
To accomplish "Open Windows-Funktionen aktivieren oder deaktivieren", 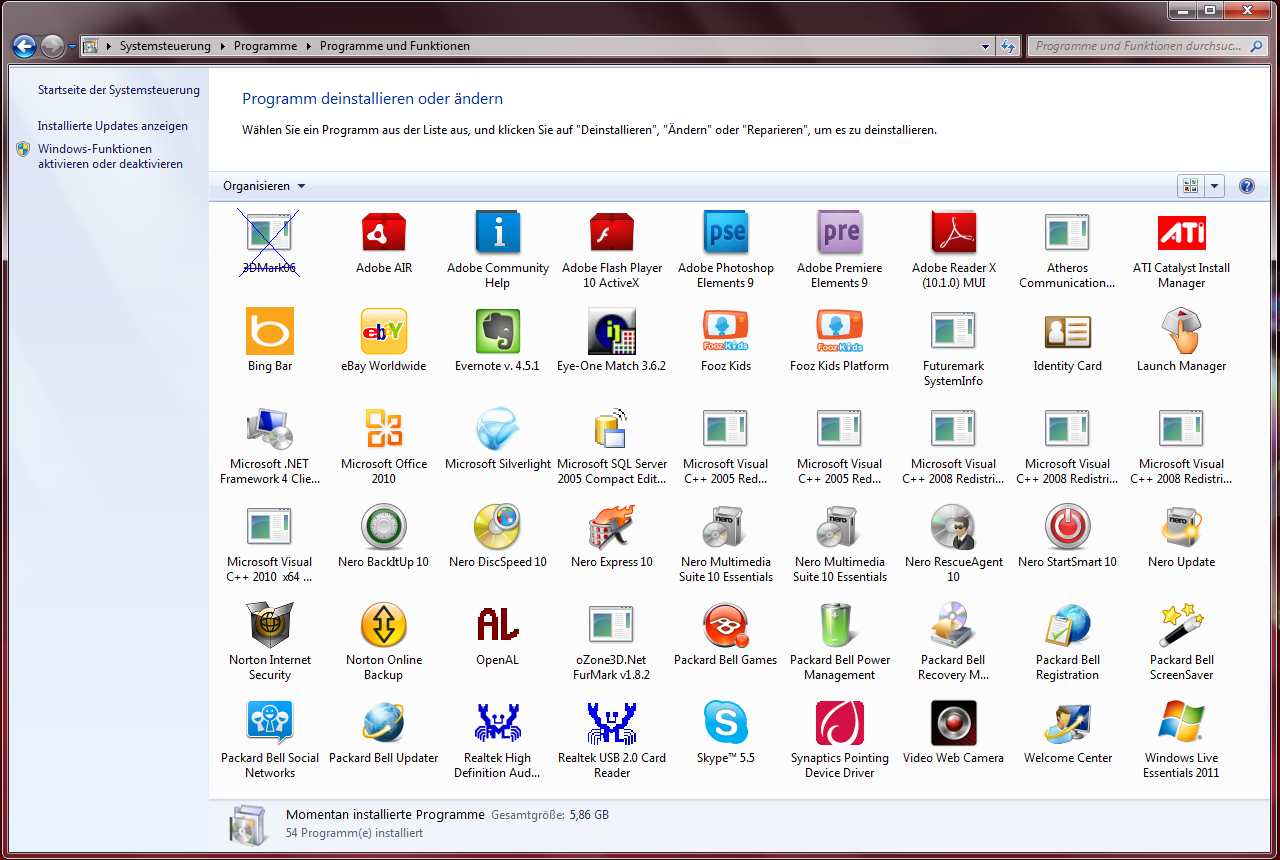I will tap(110, 156).
